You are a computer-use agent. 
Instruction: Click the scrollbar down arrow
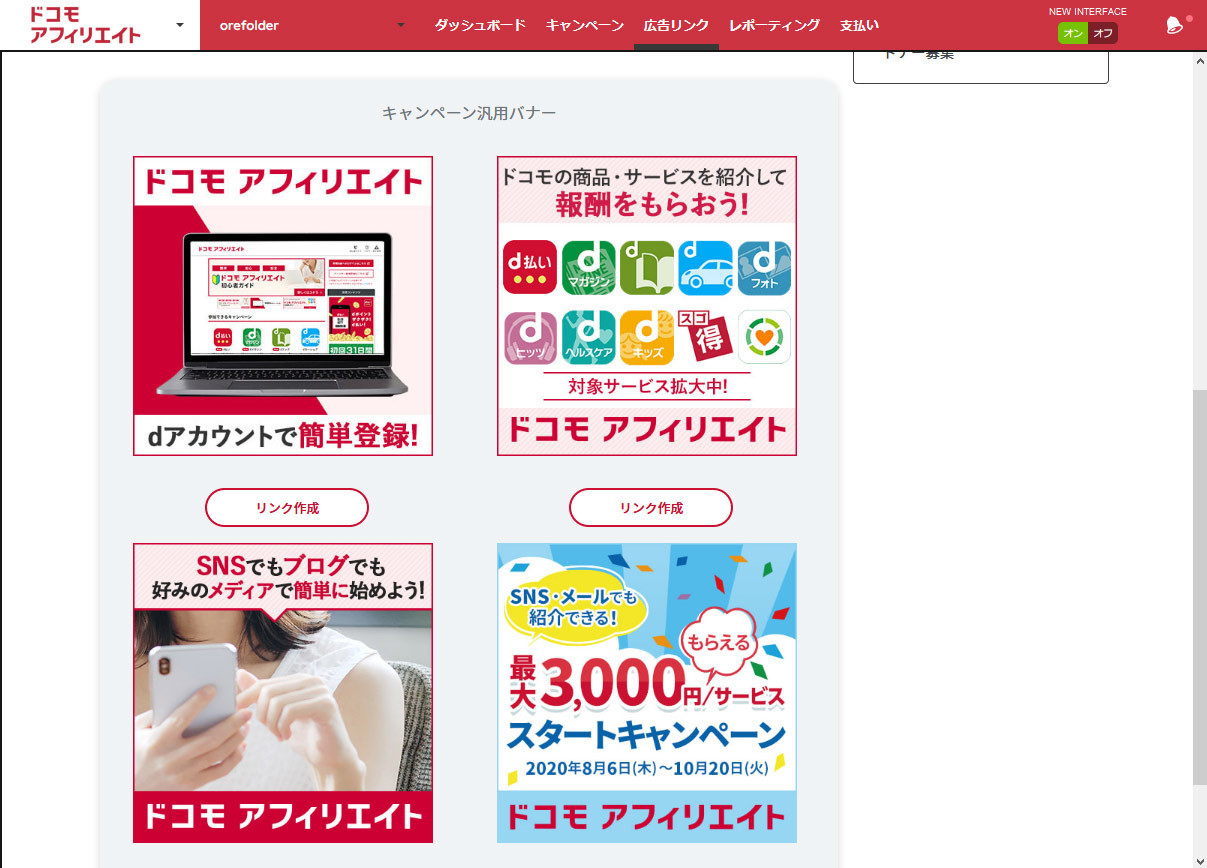[x=1200, y=860]
